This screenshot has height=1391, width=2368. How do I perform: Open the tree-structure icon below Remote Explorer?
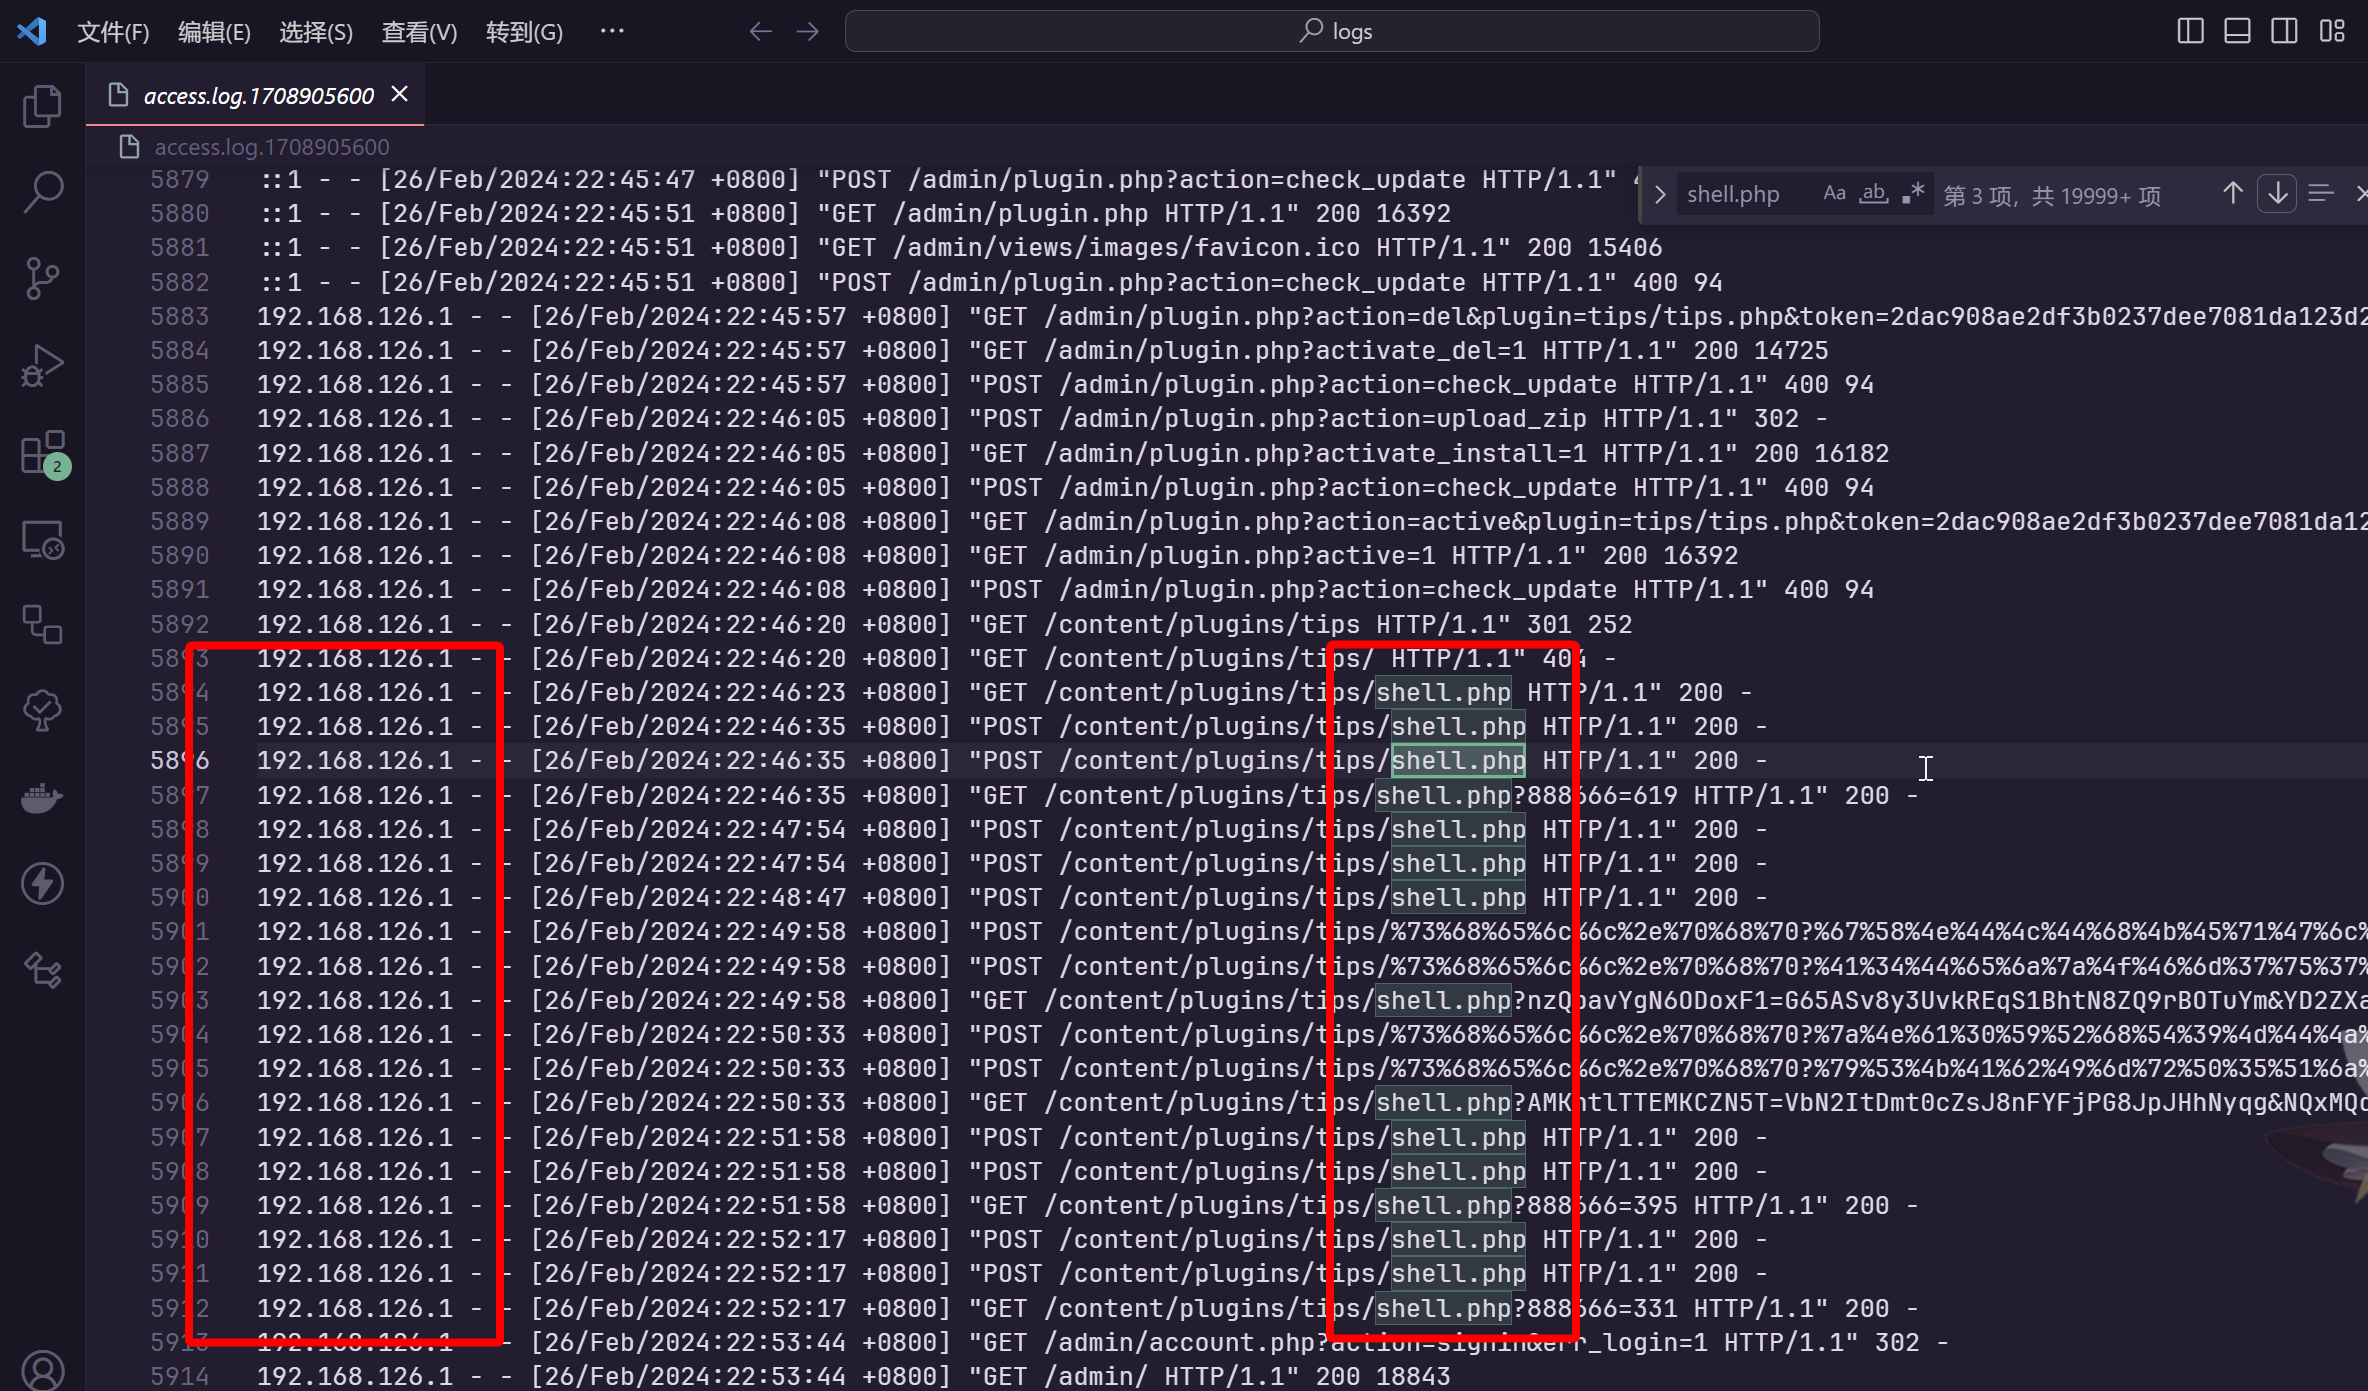click(x=42, y=625)
